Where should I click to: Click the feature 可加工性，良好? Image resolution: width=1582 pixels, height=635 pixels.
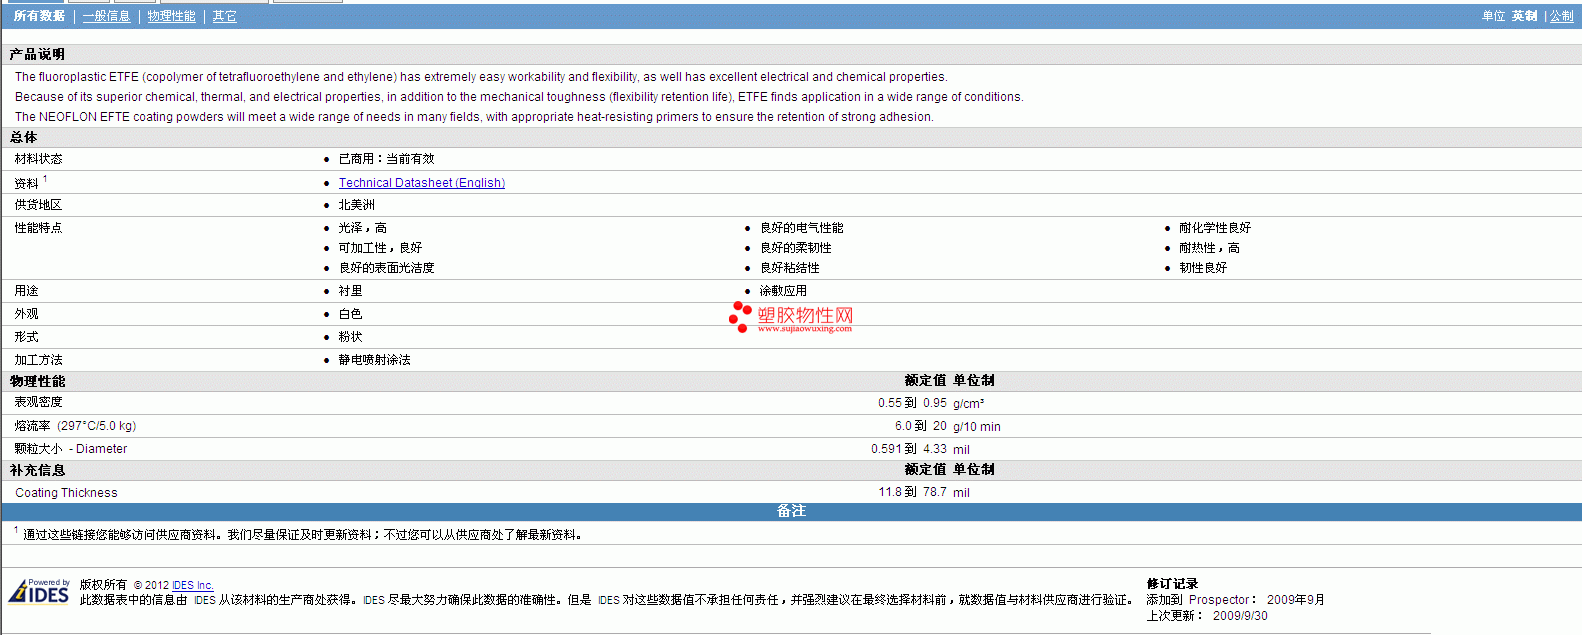(x=380, y=248)
